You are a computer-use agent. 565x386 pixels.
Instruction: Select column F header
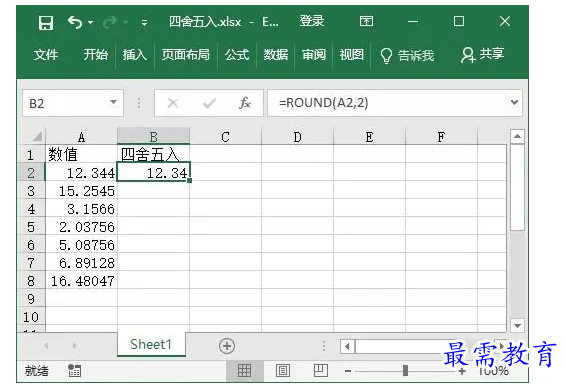(x=441, y=137)
